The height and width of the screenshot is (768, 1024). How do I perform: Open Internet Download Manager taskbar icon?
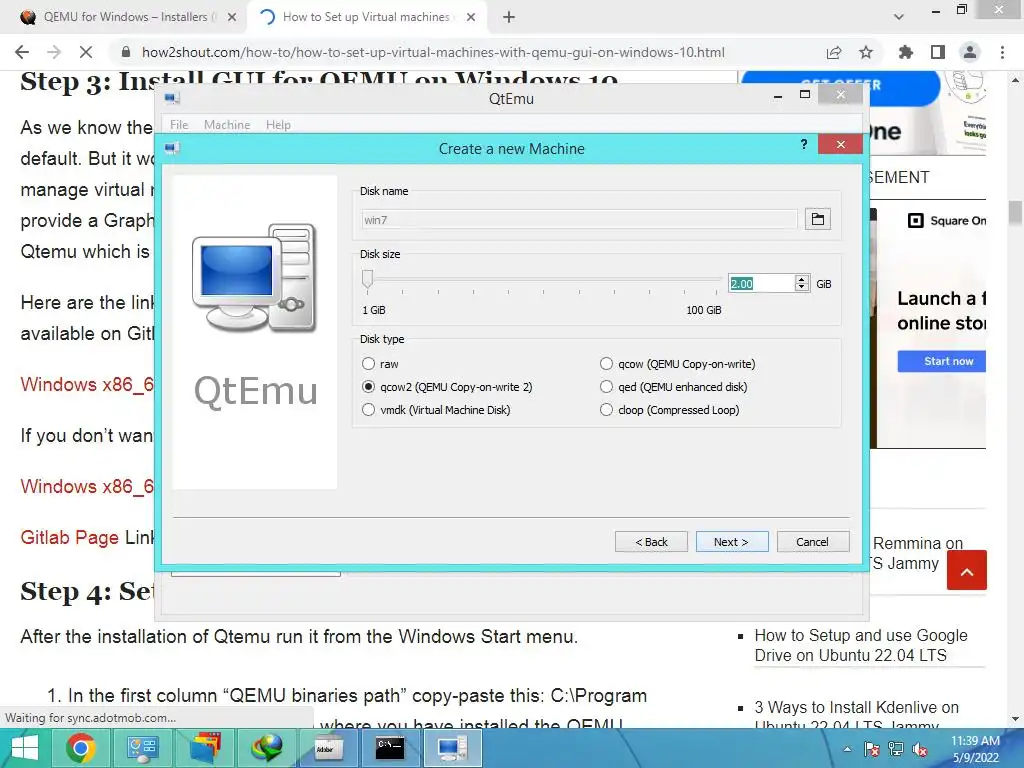(x=266, y=748)
